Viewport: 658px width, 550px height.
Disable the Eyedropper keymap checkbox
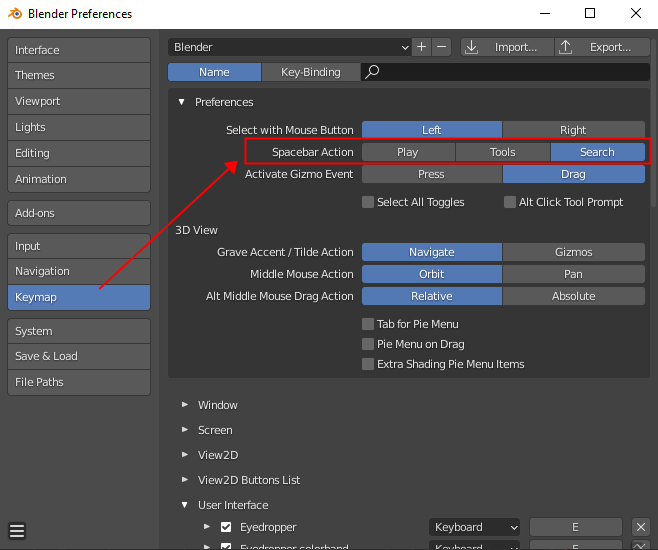(x=226, y=527)
